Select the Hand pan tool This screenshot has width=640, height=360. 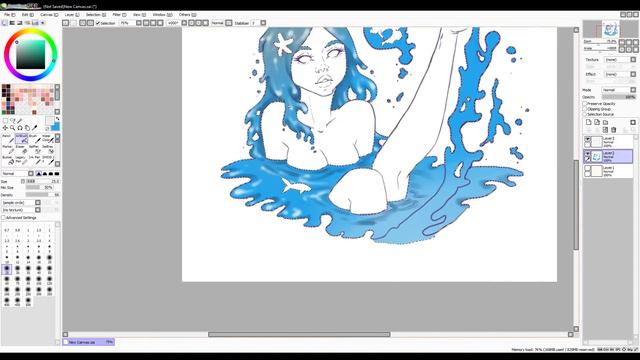coord(27,128)
